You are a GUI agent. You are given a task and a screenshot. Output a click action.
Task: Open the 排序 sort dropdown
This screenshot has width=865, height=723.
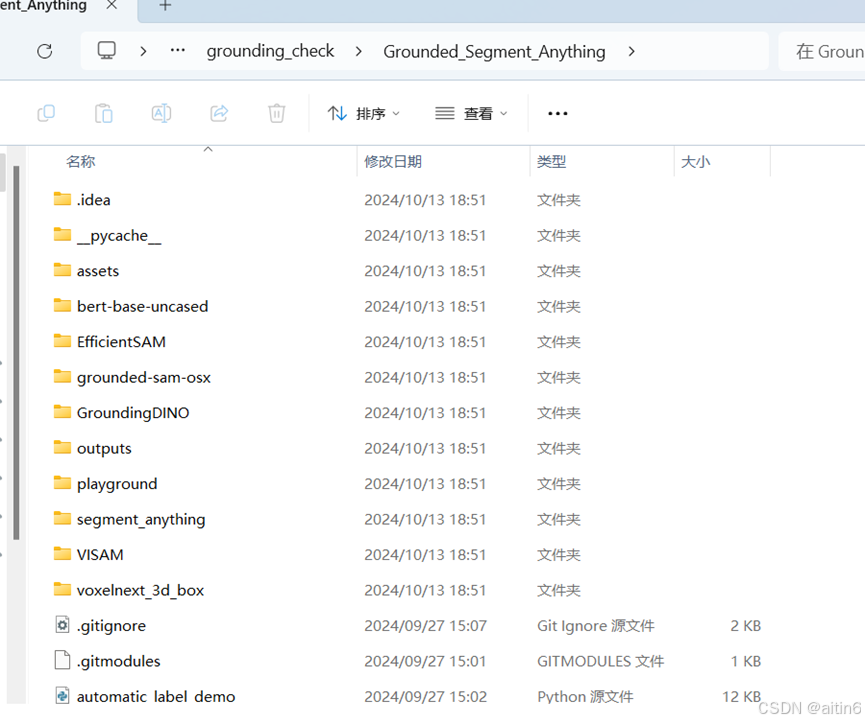coord(364,114)
